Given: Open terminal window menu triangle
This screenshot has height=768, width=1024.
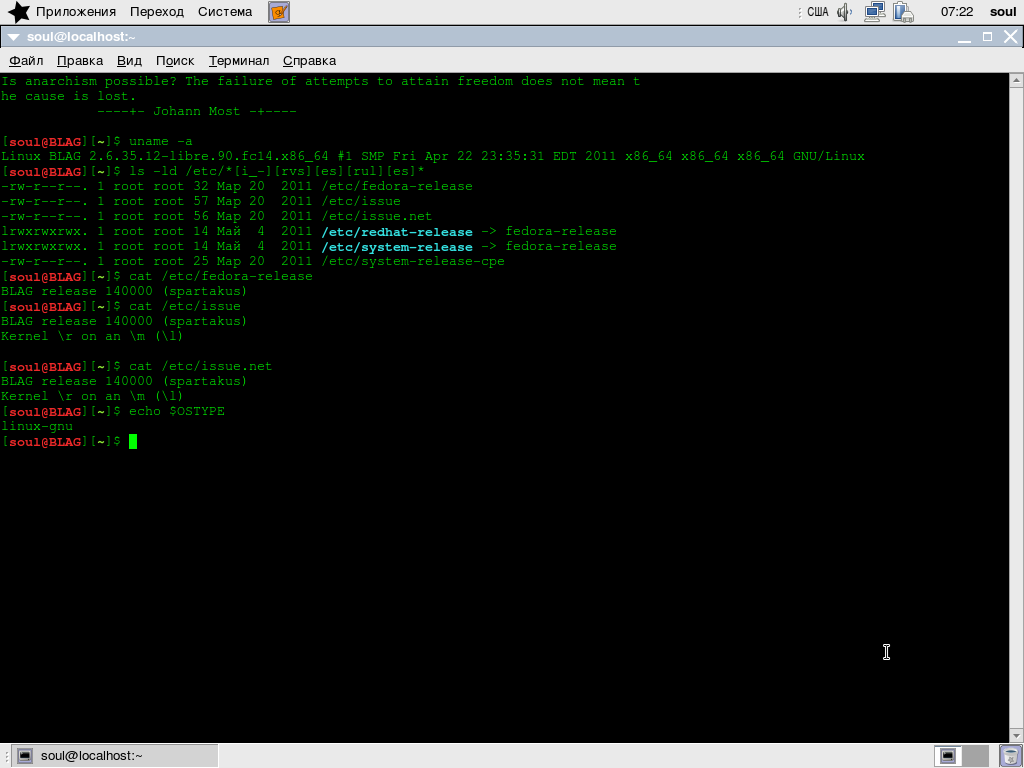Looking at the screenshot, I should 13,37.
